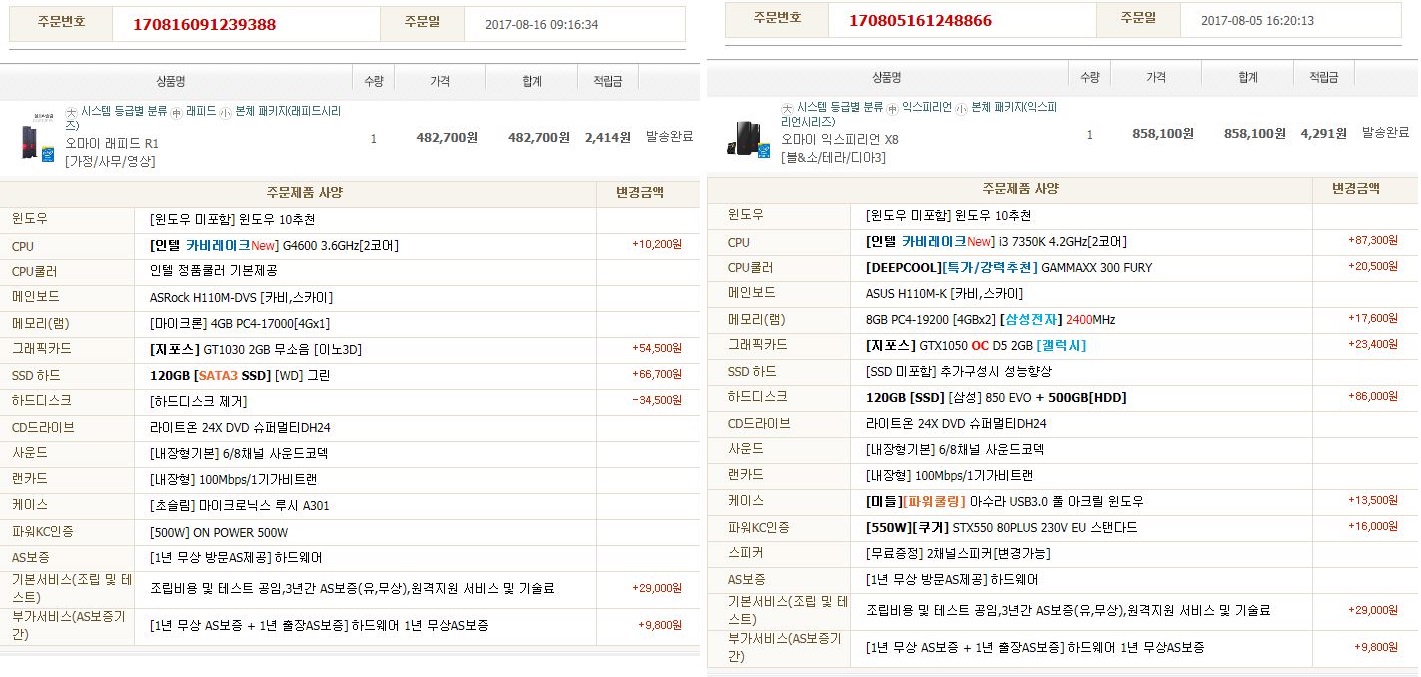Viewport: 1421px width, 677px height.
Task: Open the 익스피리언 category link
Action: [927, 107]
